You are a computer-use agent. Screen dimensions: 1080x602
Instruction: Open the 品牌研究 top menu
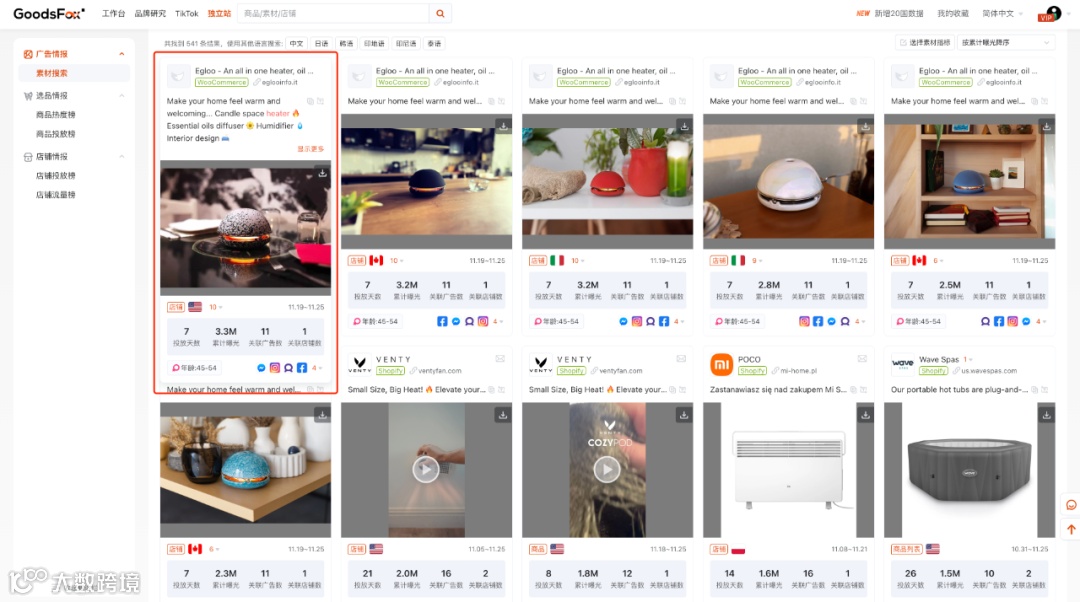150,13
